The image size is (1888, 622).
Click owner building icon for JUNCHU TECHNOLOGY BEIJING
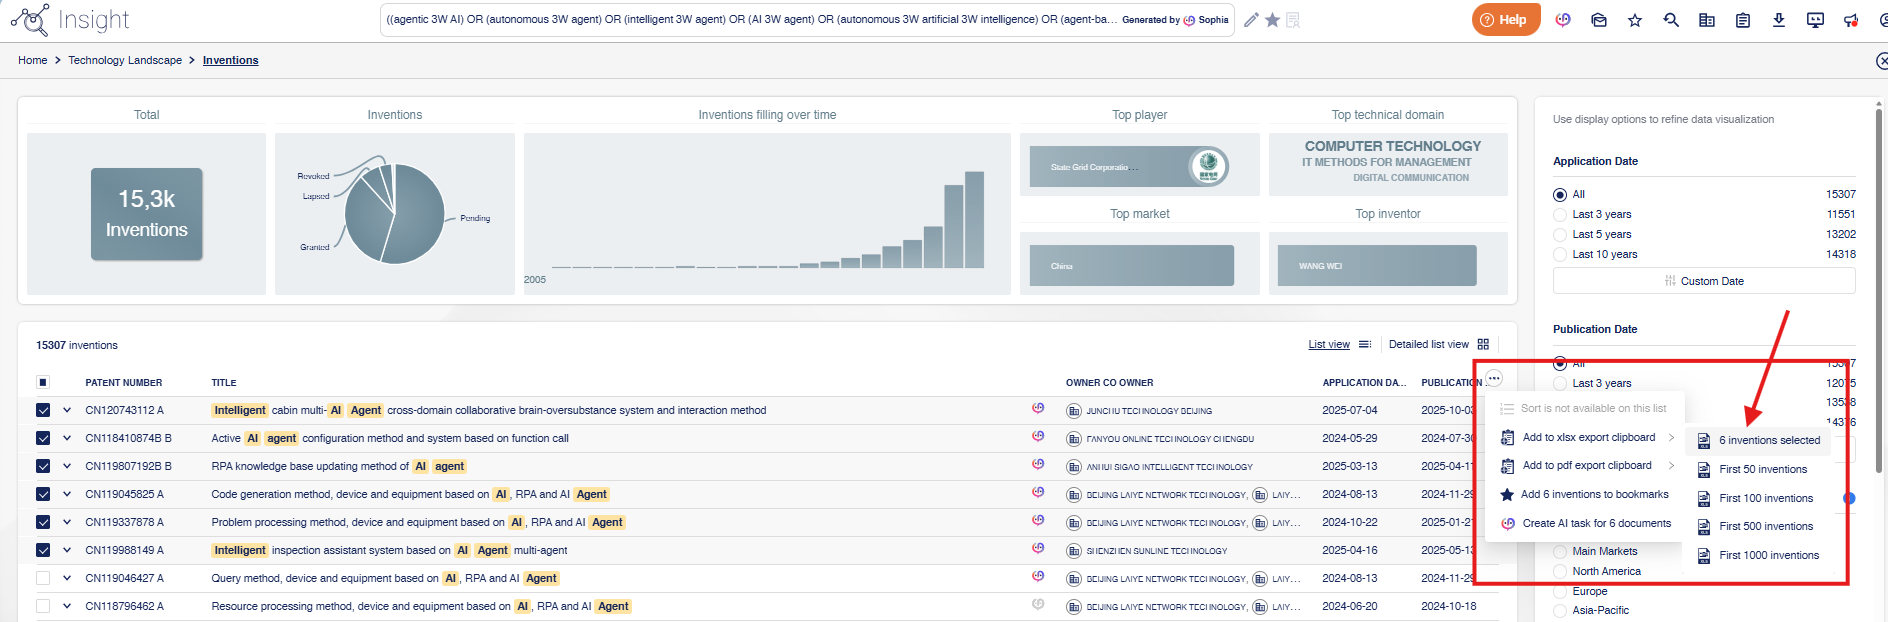1074,411
